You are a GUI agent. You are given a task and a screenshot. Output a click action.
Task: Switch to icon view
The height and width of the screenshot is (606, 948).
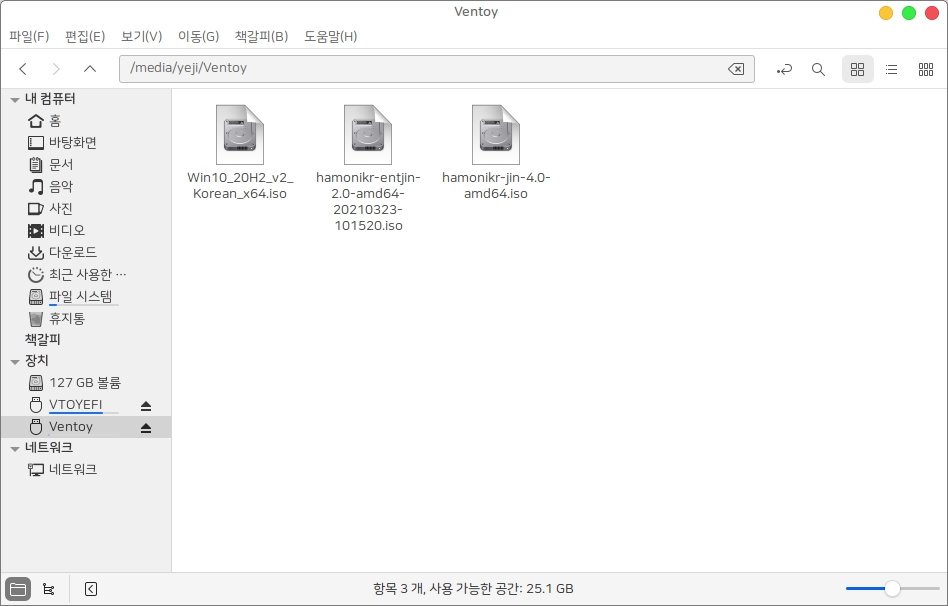(857, 69)
